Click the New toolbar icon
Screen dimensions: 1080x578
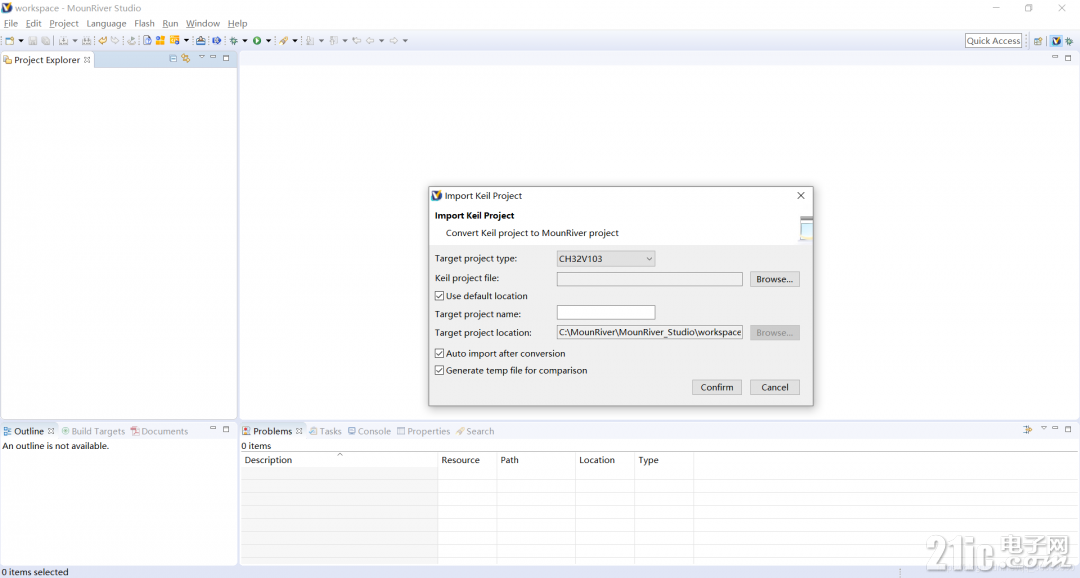click(10, 41)
